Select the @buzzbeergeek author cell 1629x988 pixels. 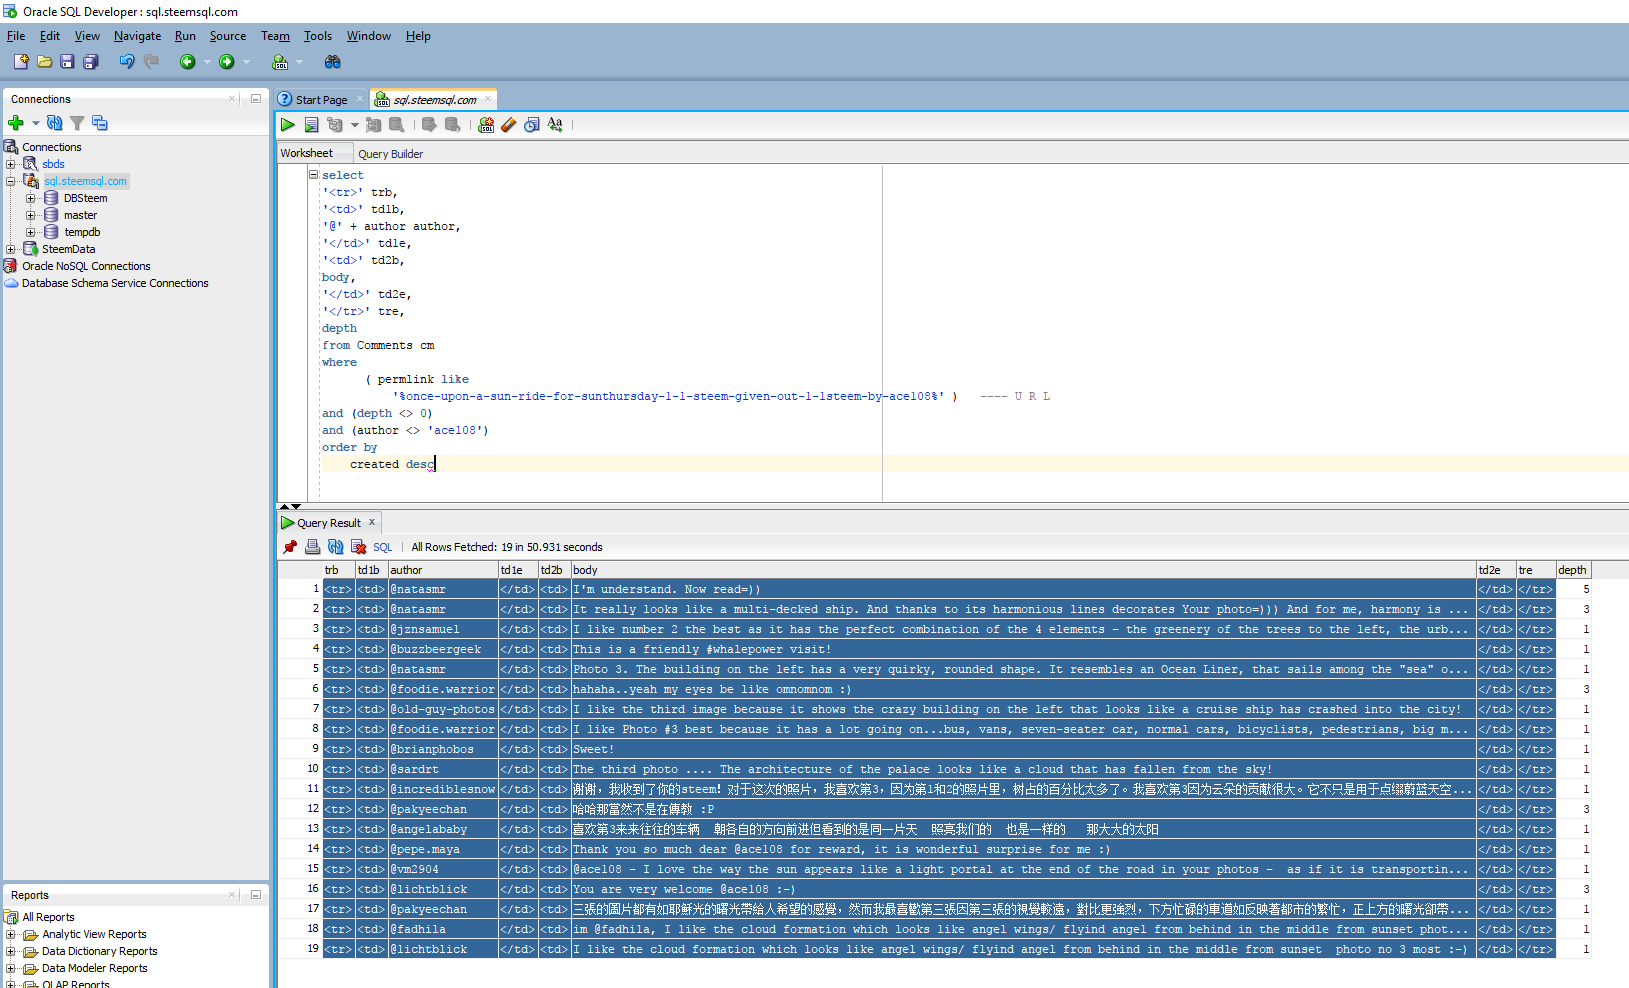[443, 649]
